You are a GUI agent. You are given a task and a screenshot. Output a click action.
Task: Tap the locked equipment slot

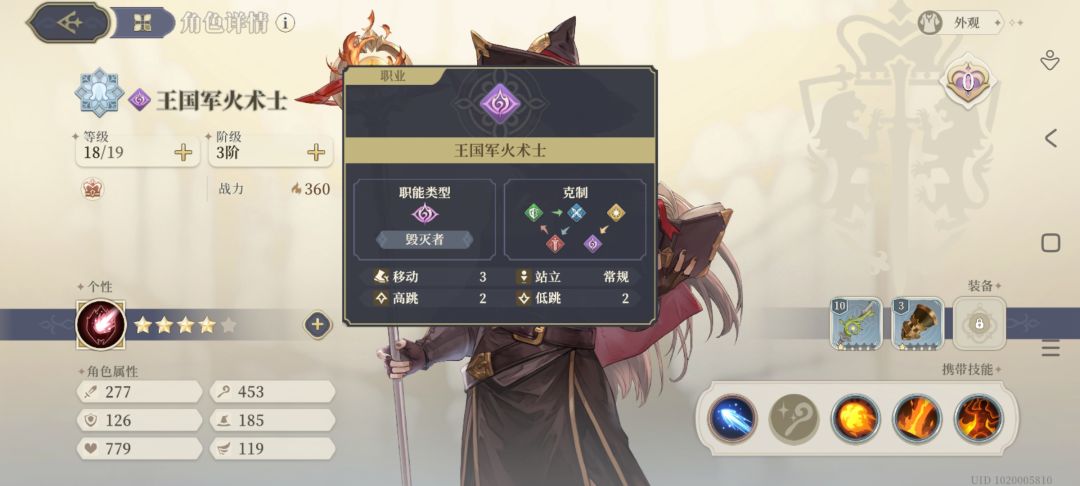tap(979, 324)
